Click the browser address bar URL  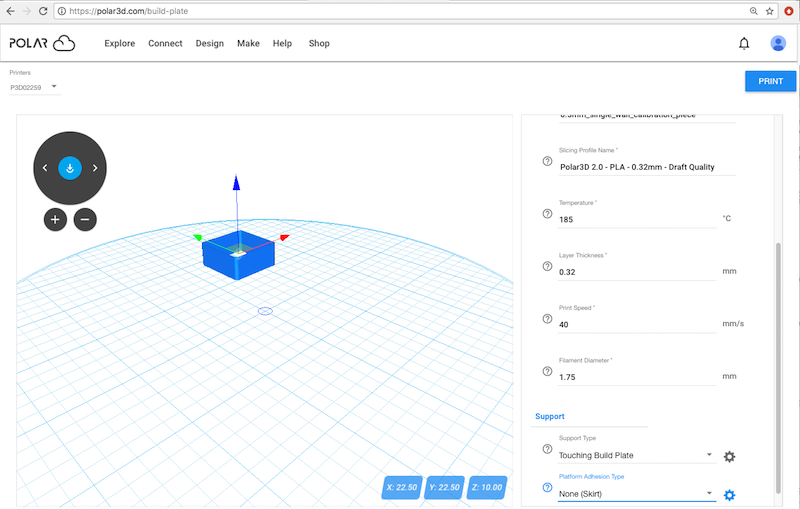129,11
